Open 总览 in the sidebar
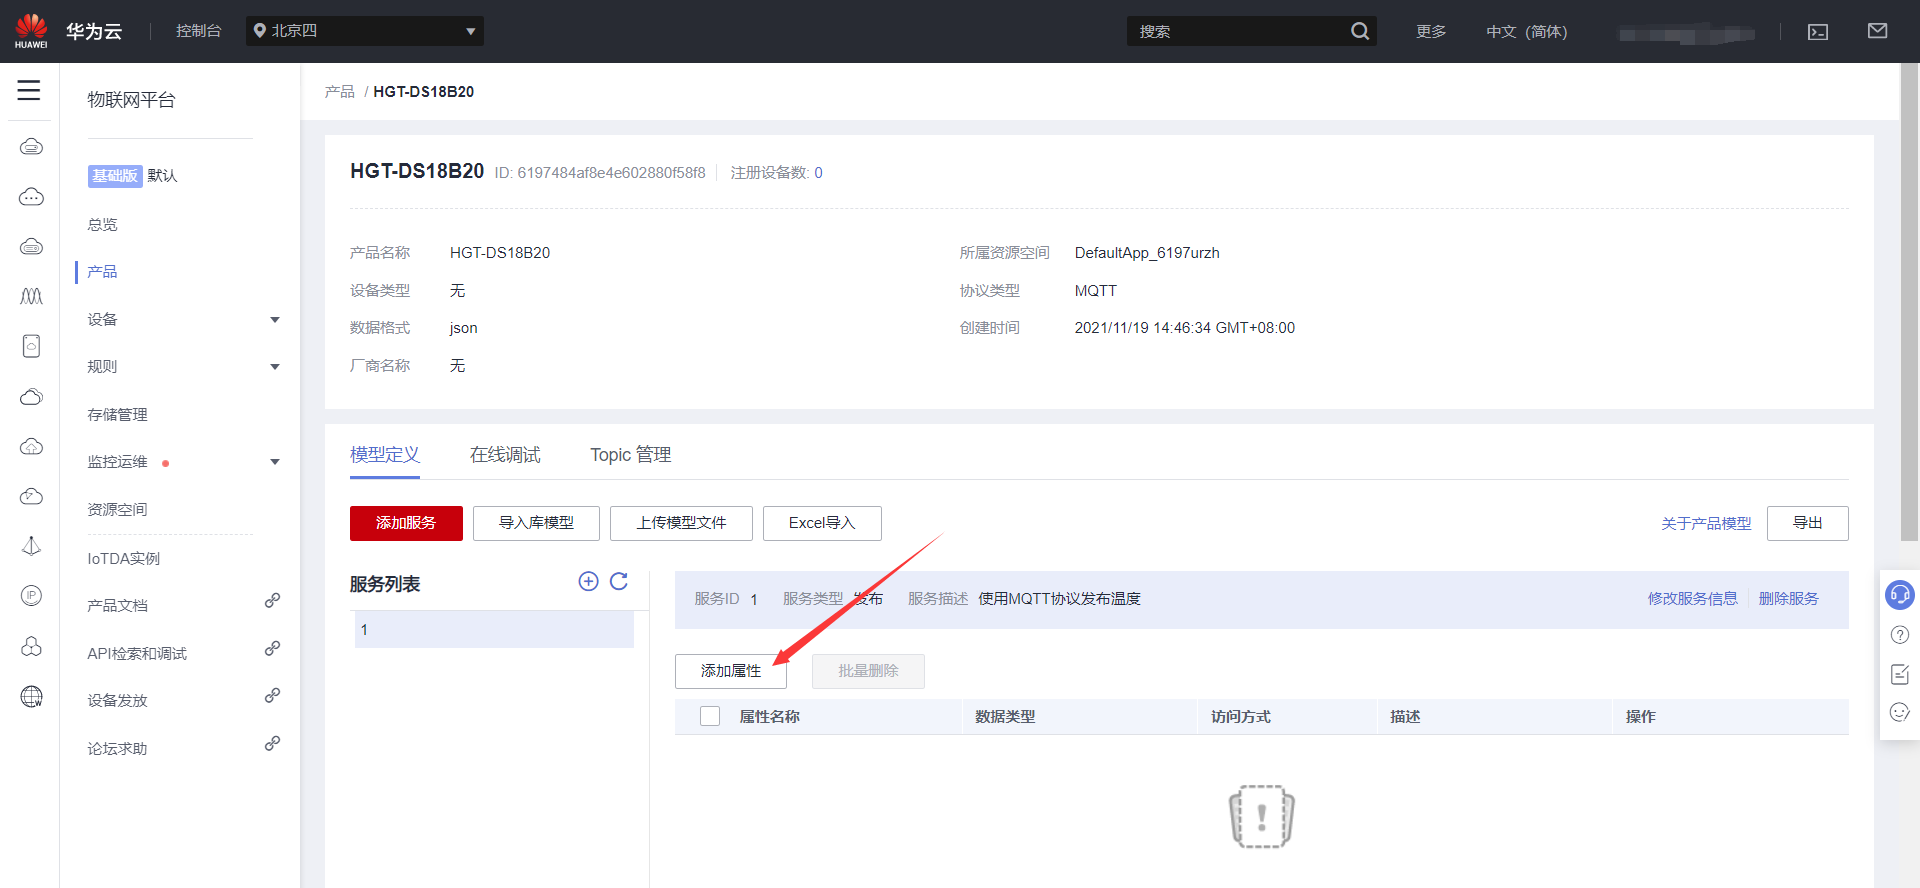 [x=102, y=225]
